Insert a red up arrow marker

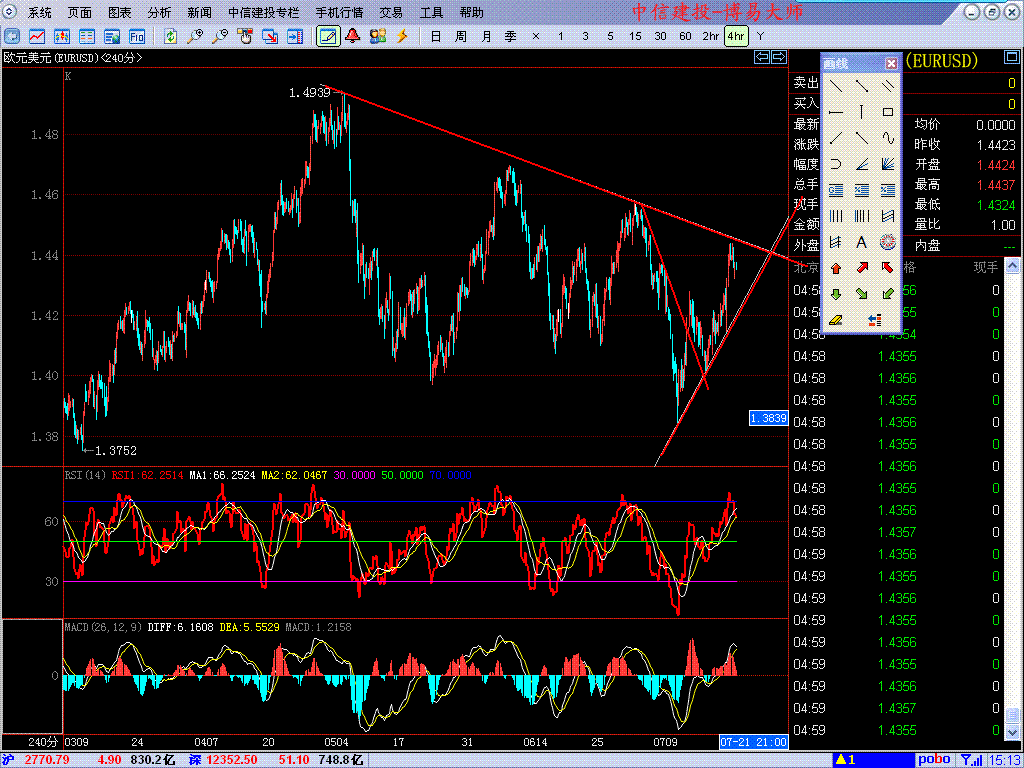835,268
